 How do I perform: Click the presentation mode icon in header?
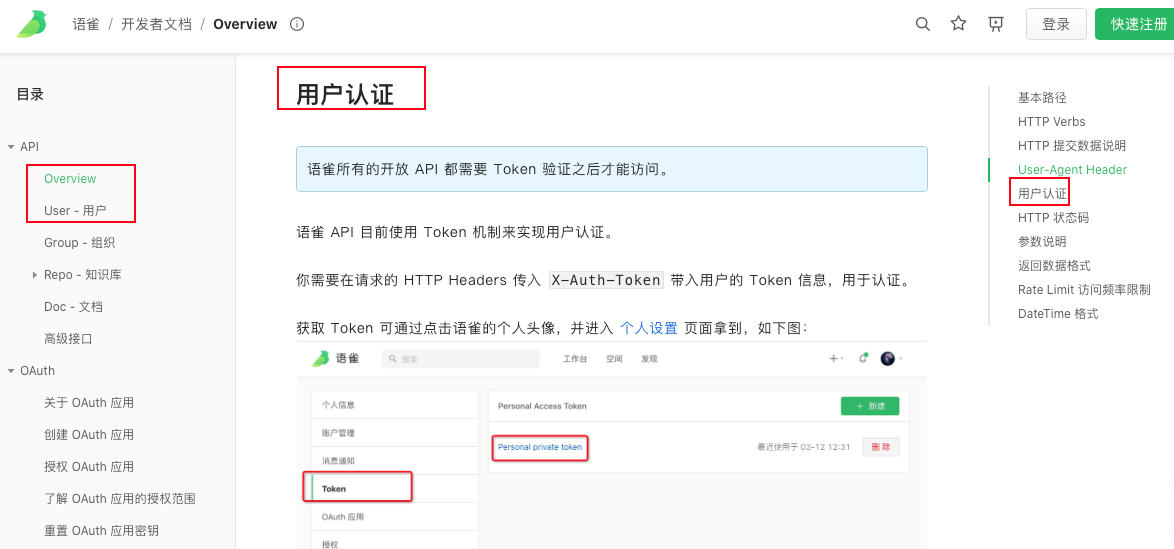tap(996, 24)
